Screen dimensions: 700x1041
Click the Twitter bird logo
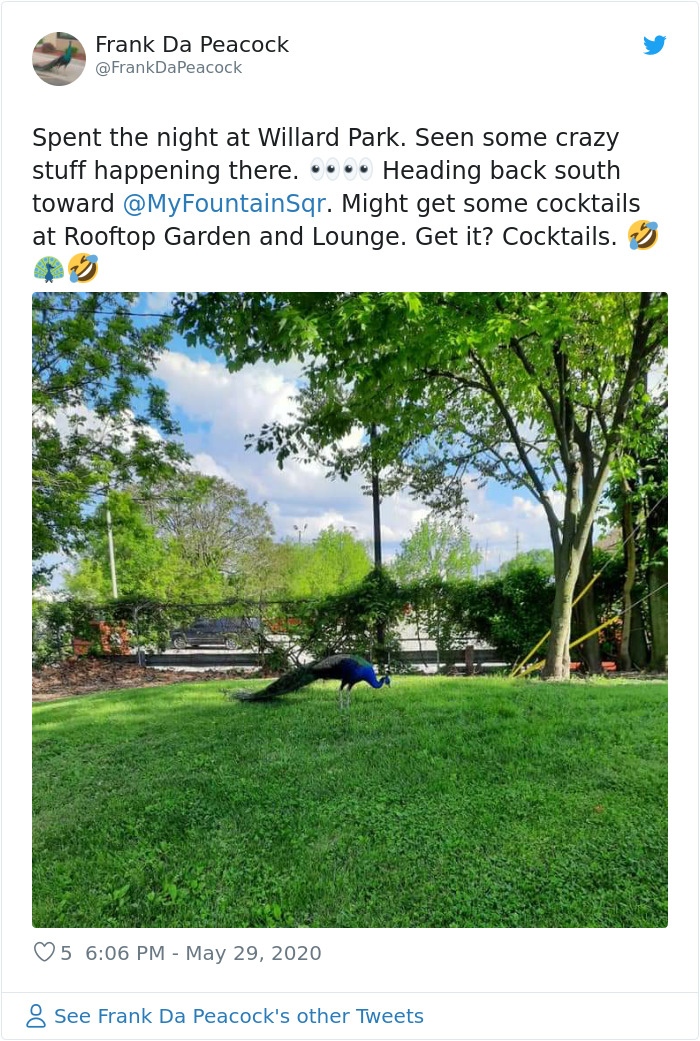(x=654, y=45)
